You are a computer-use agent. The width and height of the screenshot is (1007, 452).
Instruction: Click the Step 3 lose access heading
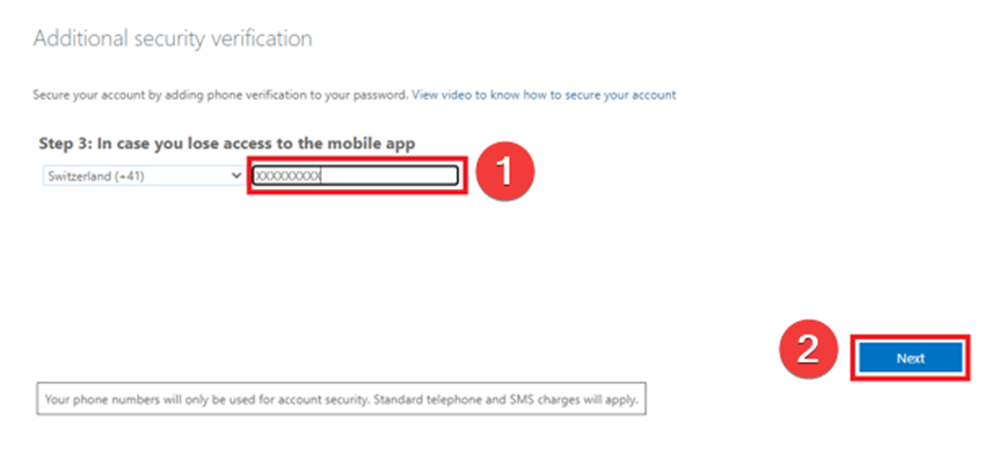pyautogui.click(x=227, y=144)
